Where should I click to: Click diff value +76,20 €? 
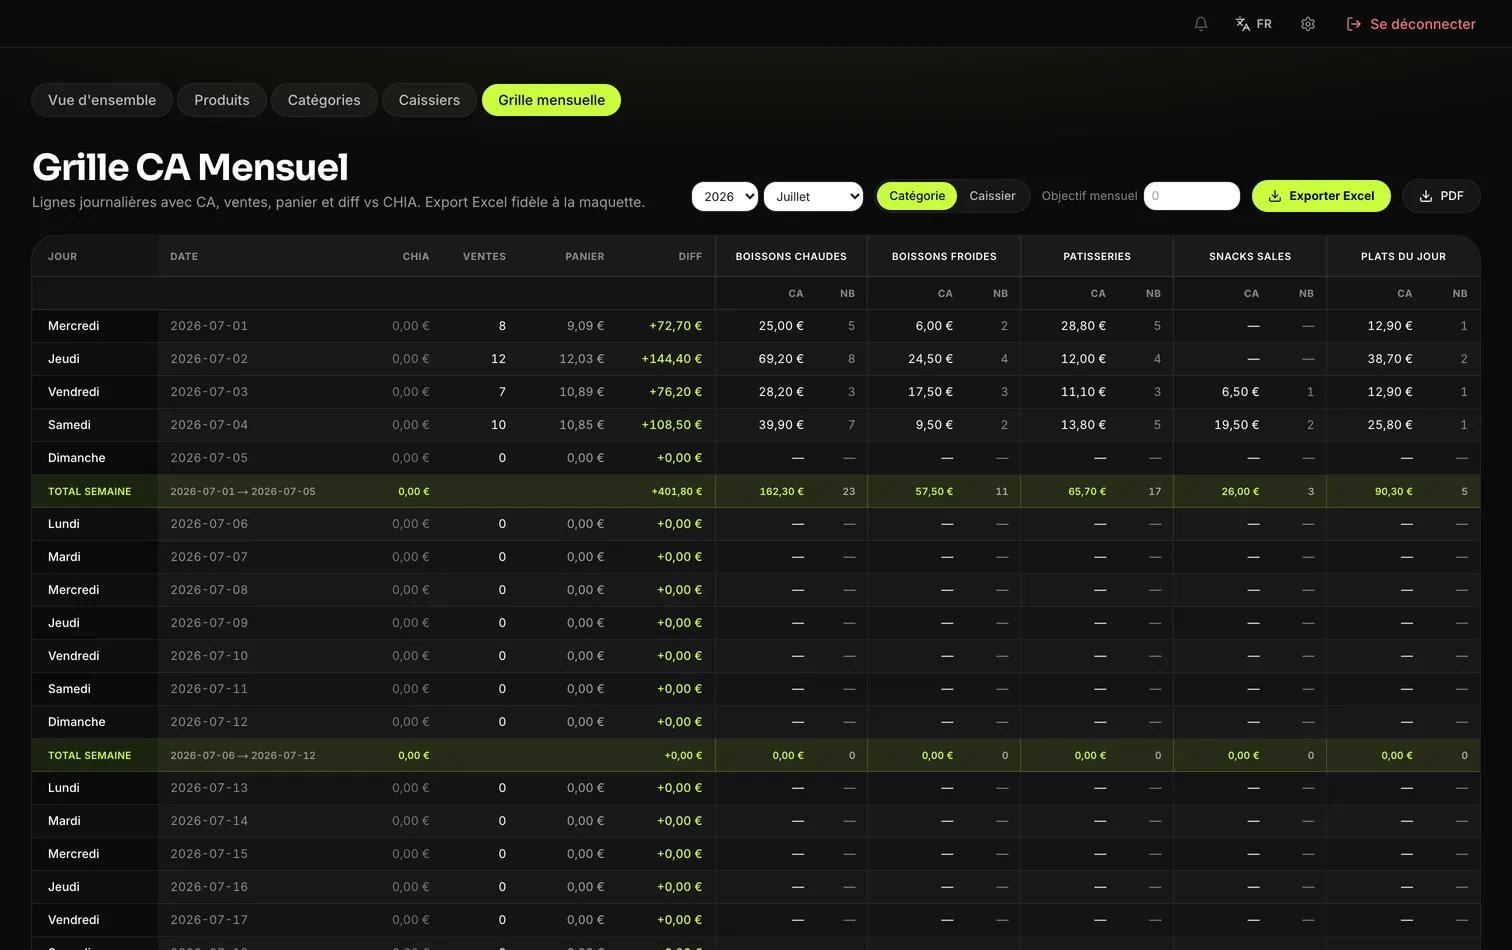[x=675, y=392]
